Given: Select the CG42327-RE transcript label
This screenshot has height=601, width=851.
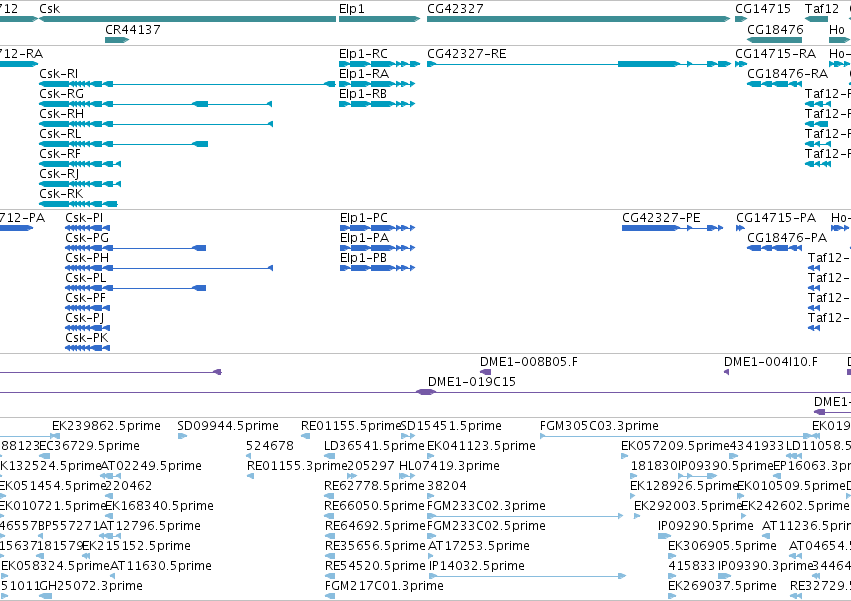Looking at the screenshot, I should (x=467, y=54).
